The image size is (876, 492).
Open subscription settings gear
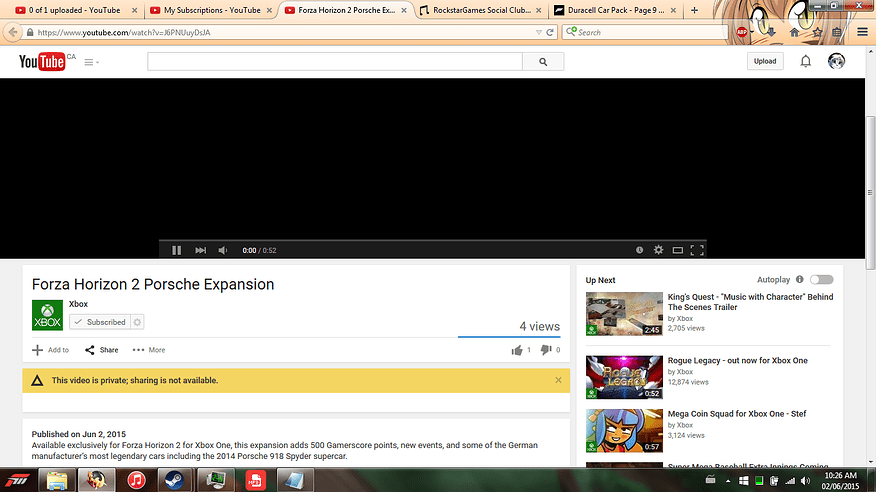coord(137,322)
